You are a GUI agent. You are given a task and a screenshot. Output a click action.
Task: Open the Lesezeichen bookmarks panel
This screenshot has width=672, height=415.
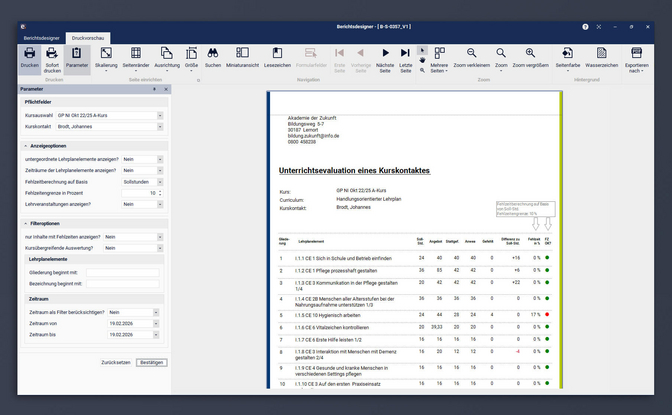pyautogui.click(x=277, y=58)
